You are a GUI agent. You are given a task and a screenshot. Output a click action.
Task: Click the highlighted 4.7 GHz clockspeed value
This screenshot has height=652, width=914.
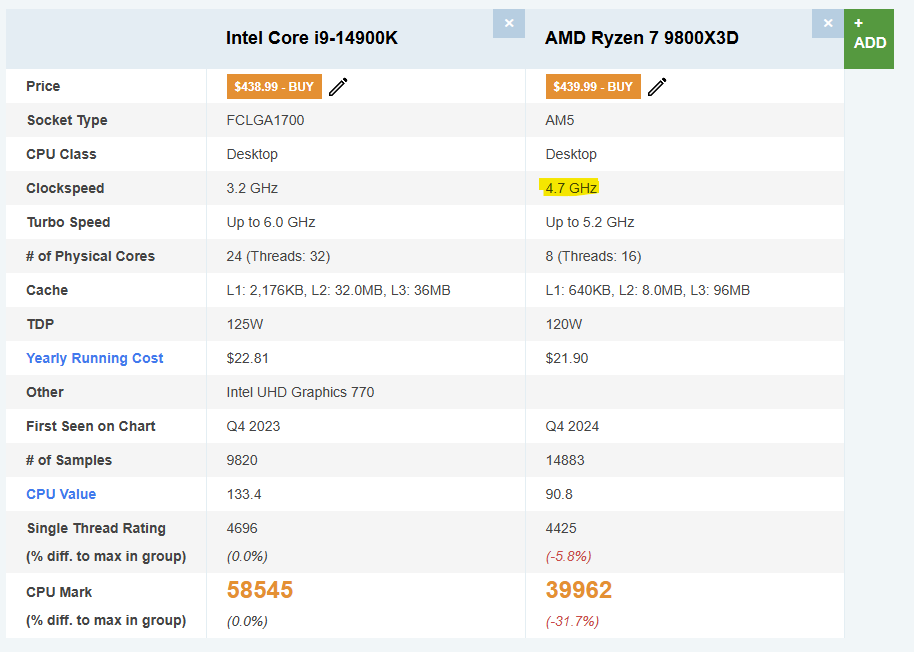(571, 188)
